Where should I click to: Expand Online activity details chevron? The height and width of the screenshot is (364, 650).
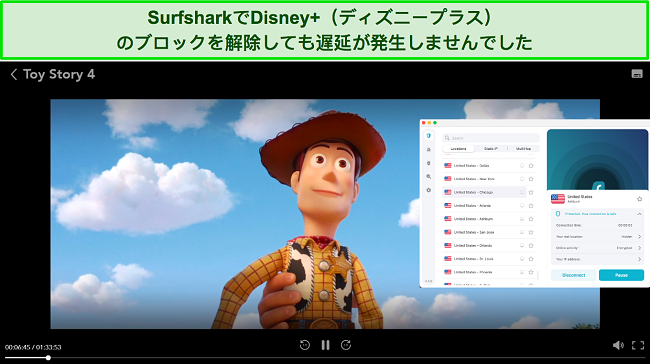[639, 248]
